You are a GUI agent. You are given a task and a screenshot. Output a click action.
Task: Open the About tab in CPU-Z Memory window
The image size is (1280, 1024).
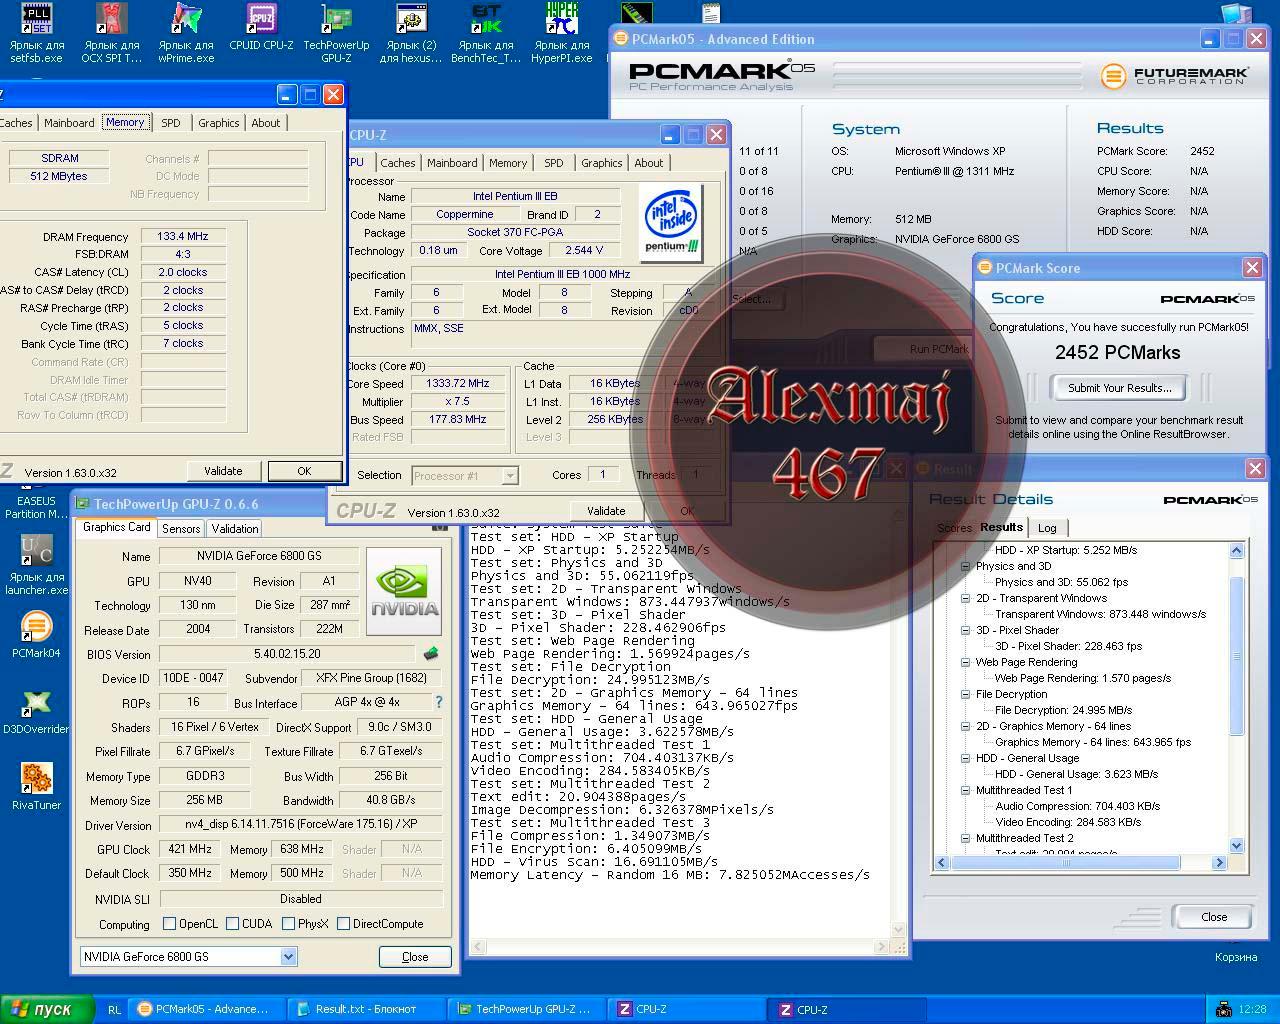265,123
